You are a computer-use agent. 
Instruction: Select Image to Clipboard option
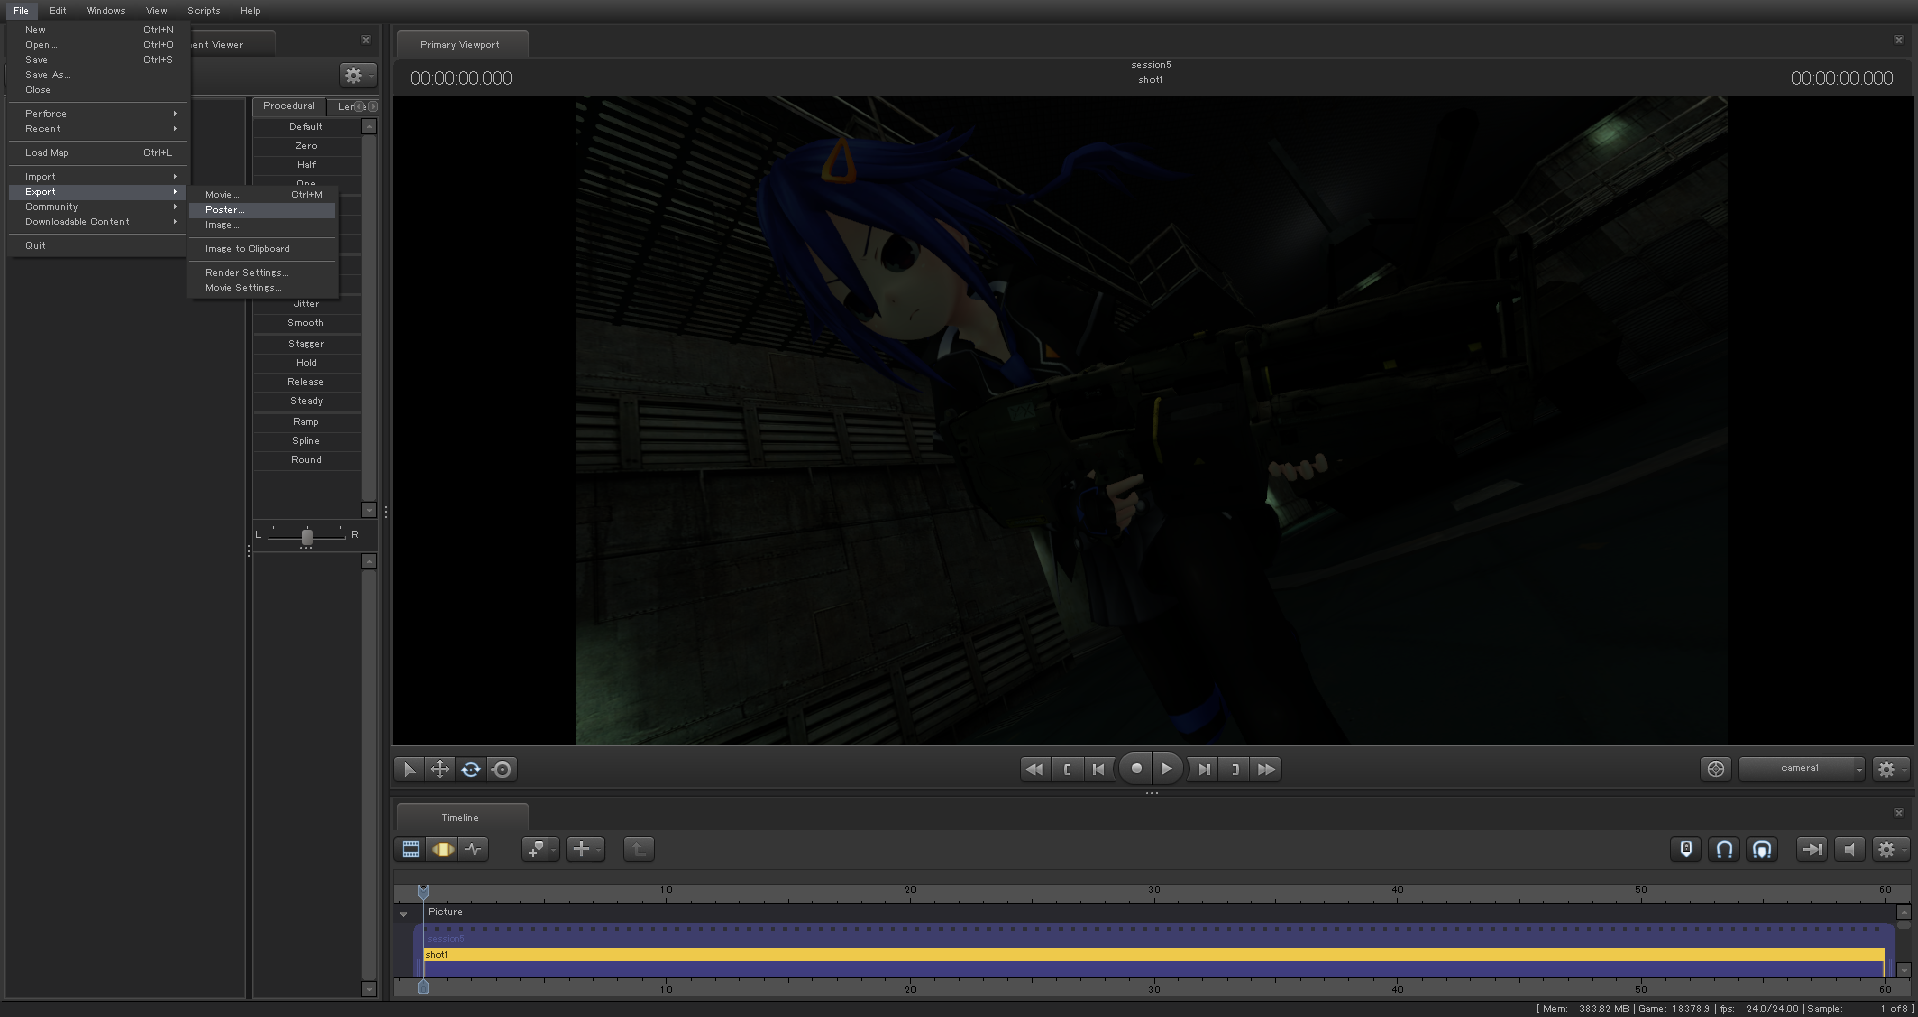[262, 249]
